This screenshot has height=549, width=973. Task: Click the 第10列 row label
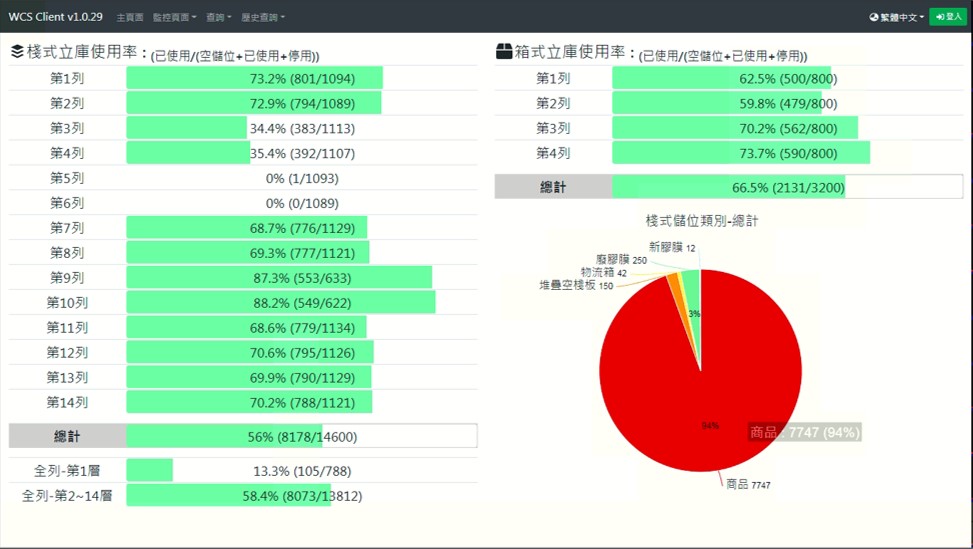tap(67, 303)
